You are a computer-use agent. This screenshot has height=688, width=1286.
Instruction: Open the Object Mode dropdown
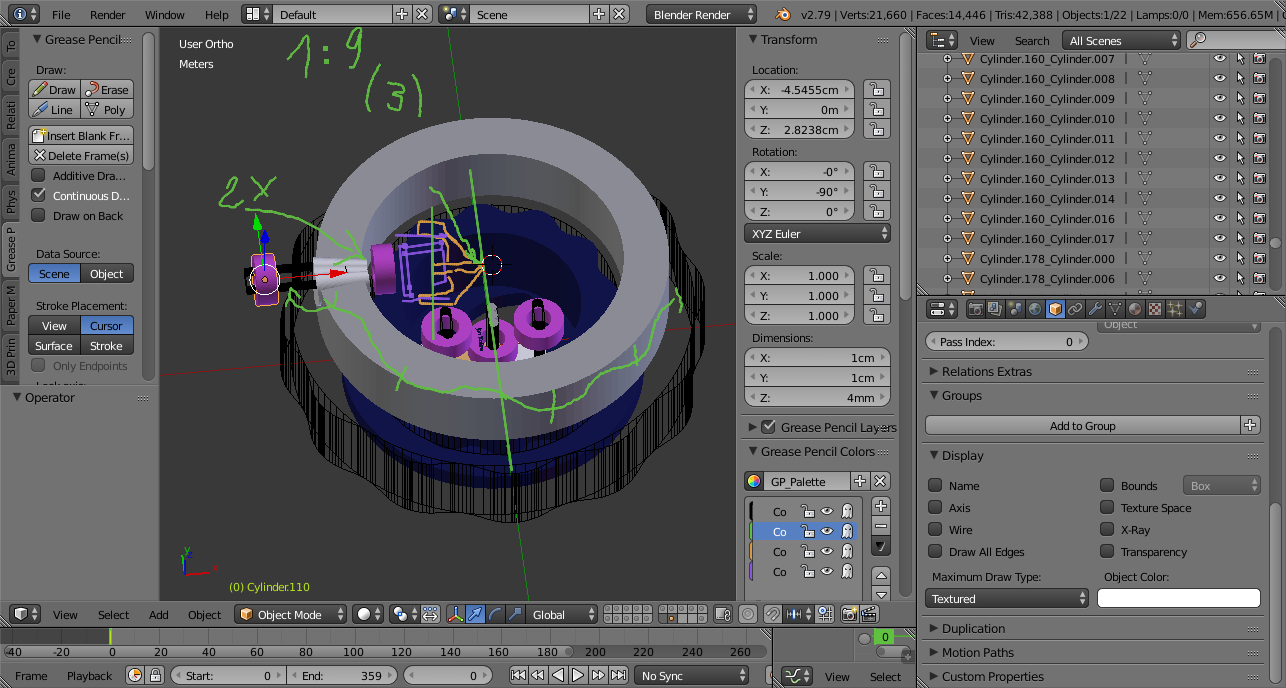tap(291, 614)
